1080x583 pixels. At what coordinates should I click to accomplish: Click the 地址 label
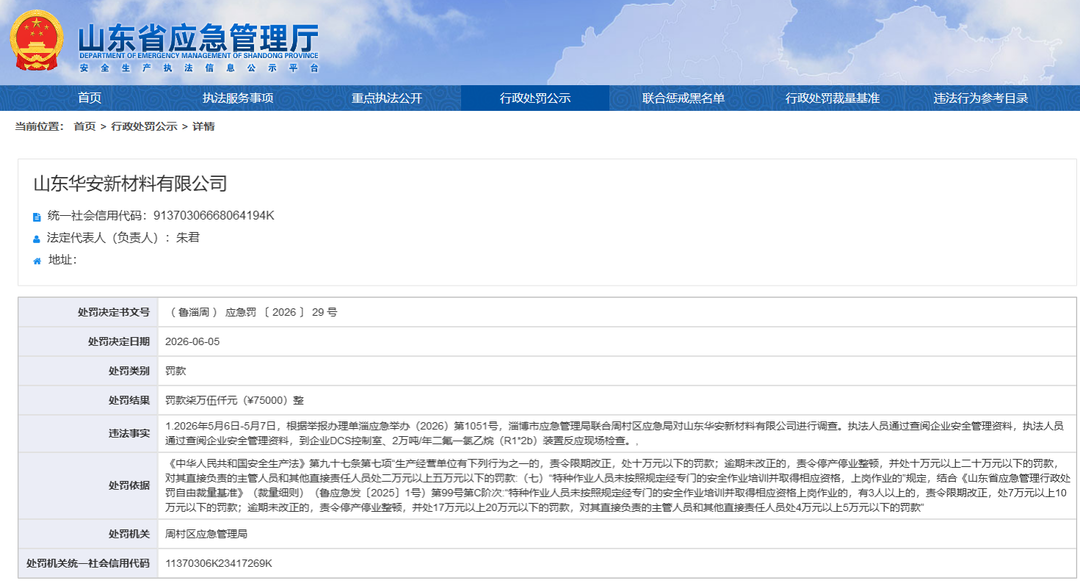(x=62, y=260)
